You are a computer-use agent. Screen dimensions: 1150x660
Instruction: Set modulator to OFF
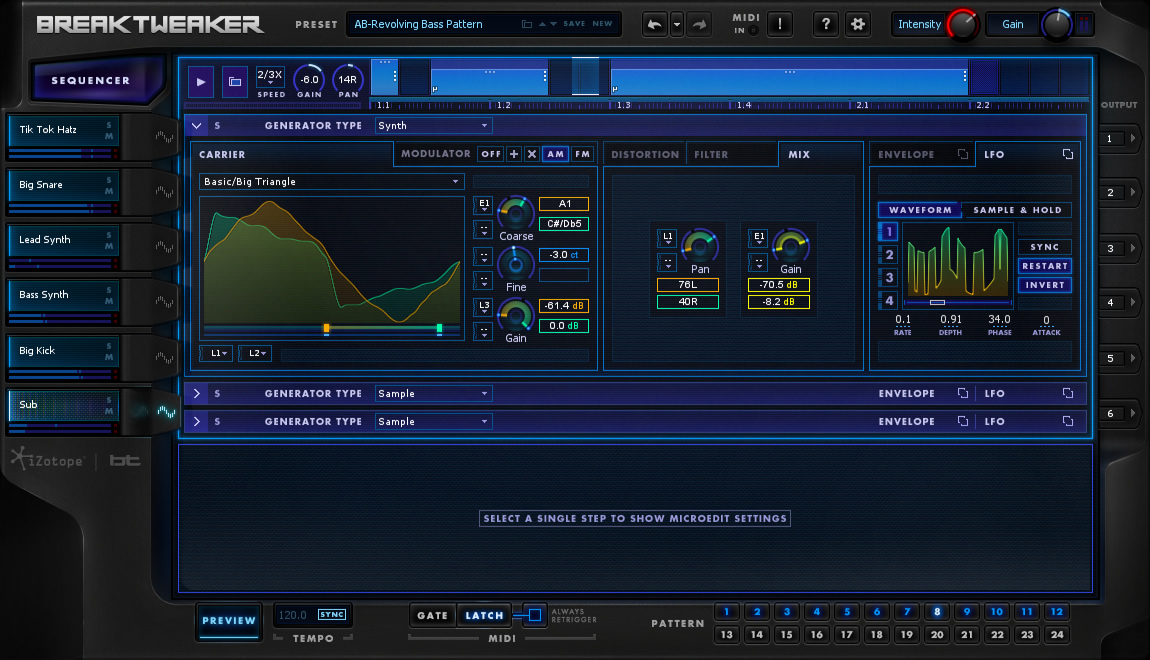click(x=491, y=154)
